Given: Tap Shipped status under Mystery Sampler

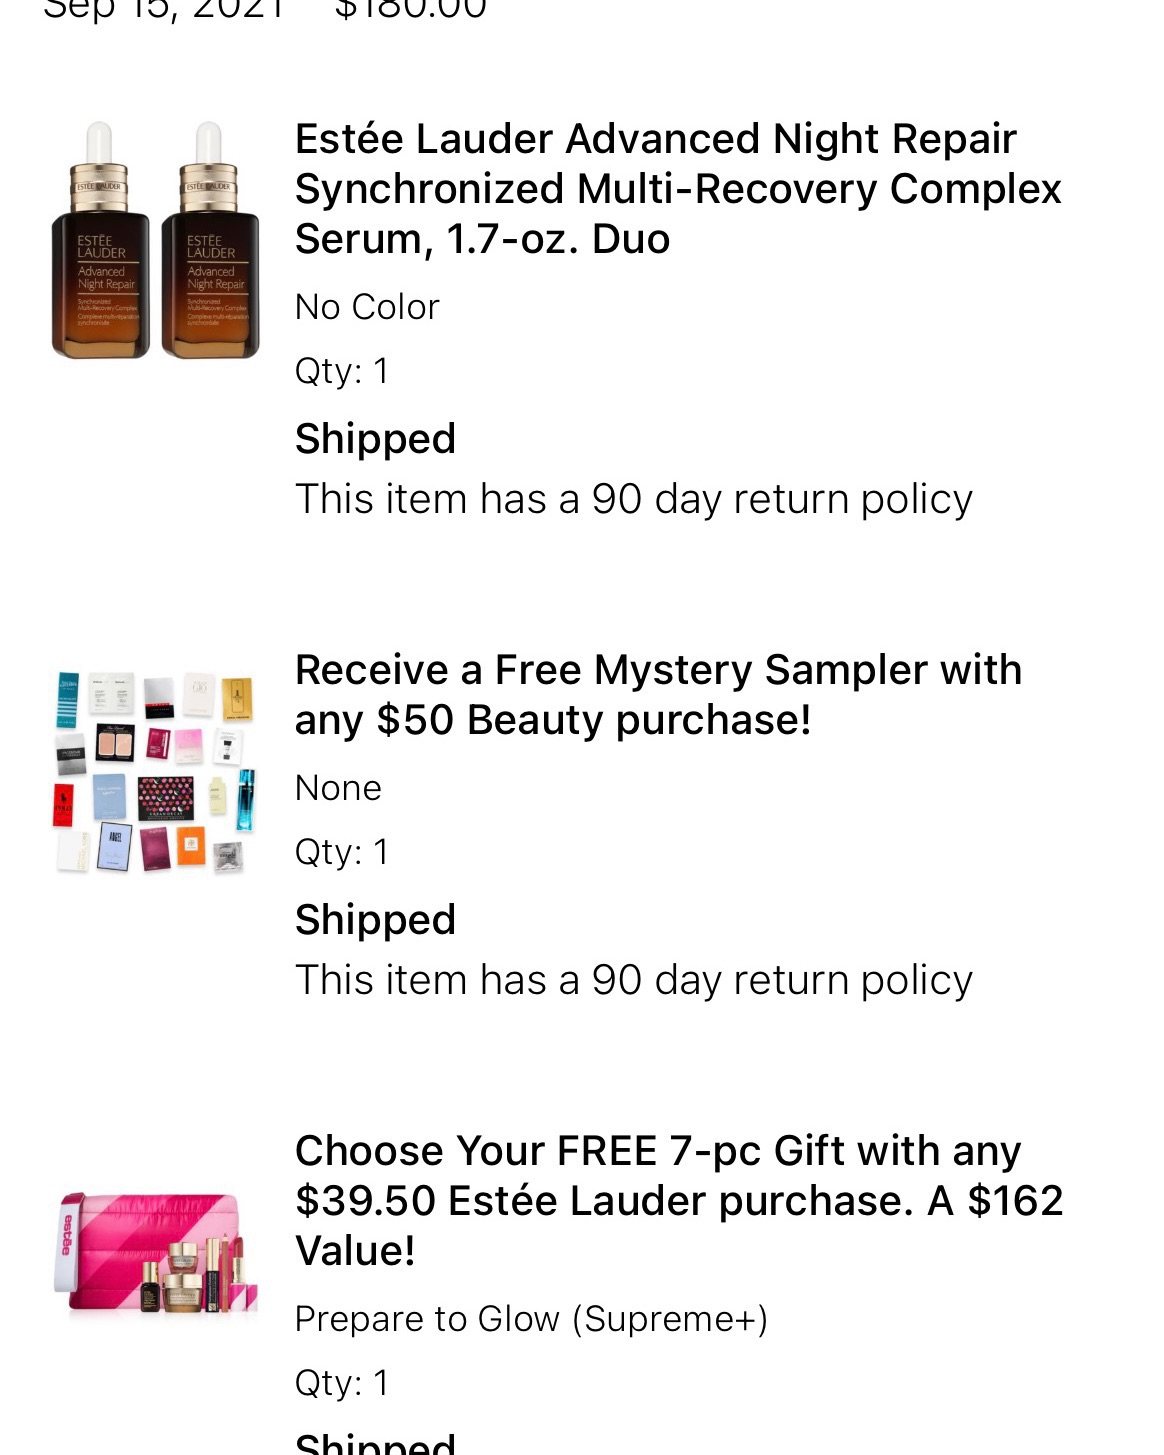Looking at the screenshot, I should point(375,920).
